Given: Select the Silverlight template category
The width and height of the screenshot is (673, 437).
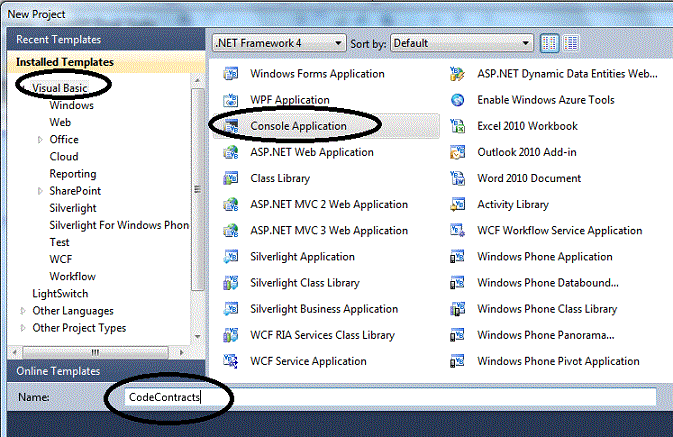Looking at the screenshot, I should [73, 208].
